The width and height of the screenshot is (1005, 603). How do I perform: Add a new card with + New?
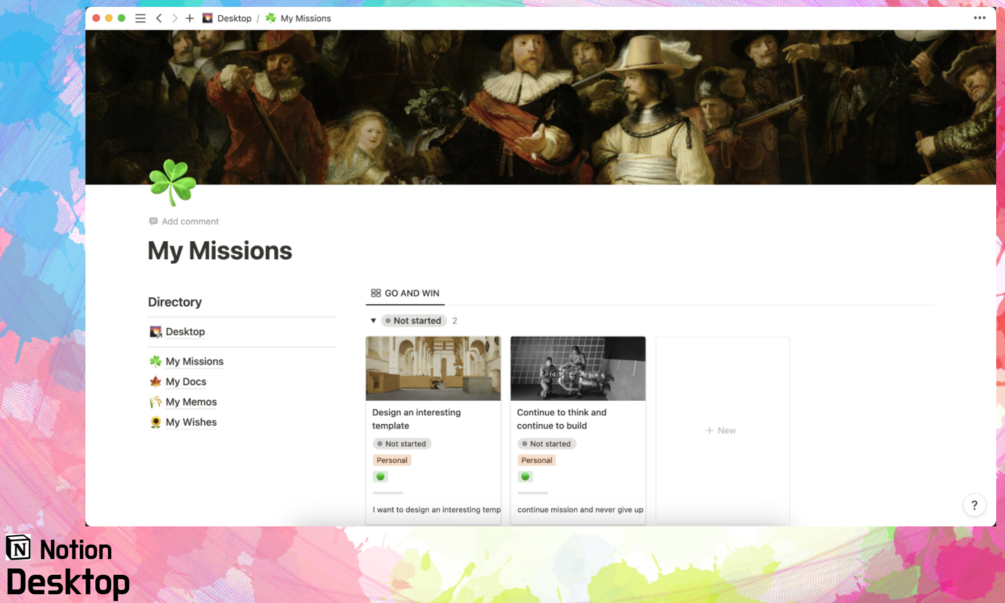click(721, 431)
